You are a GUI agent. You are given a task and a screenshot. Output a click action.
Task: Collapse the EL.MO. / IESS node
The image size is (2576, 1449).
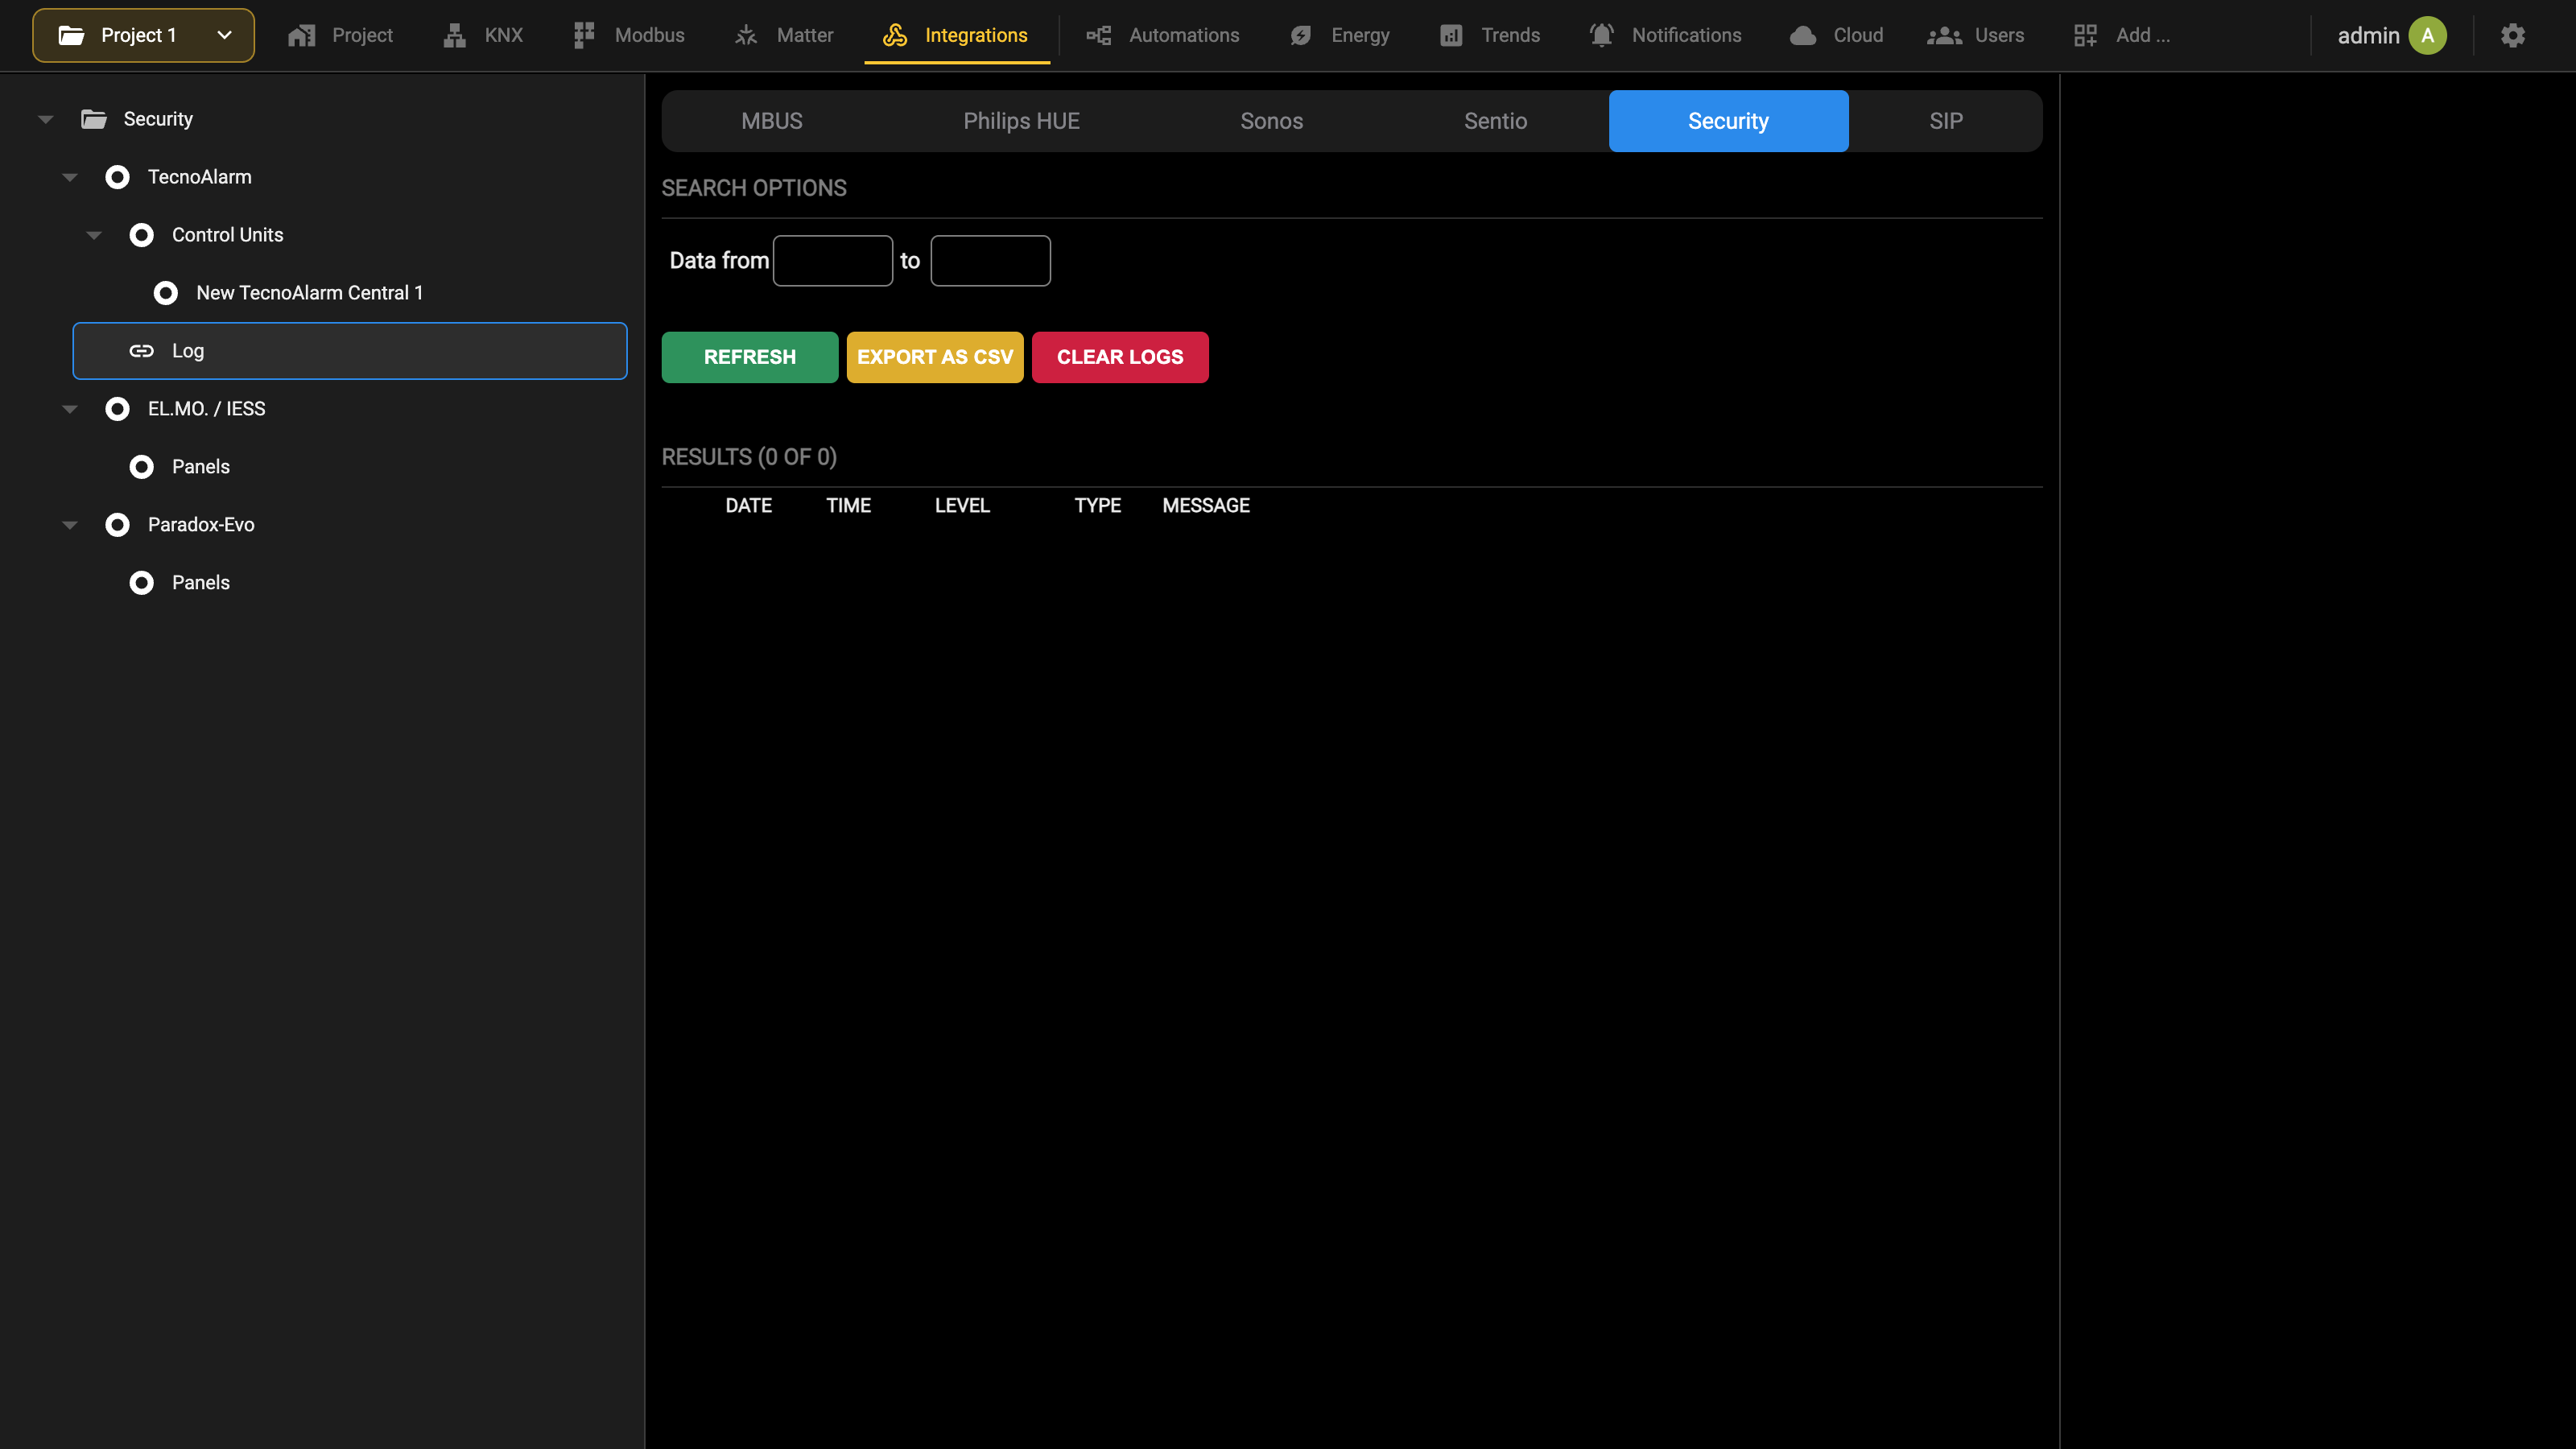tap(70, 409)
